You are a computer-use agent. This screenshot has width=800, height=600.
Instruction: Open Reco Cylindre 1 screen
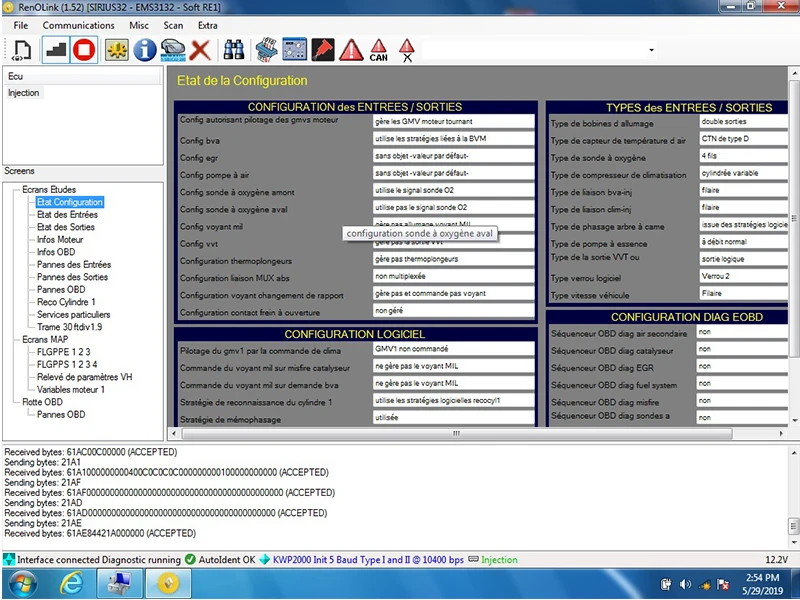66,302
